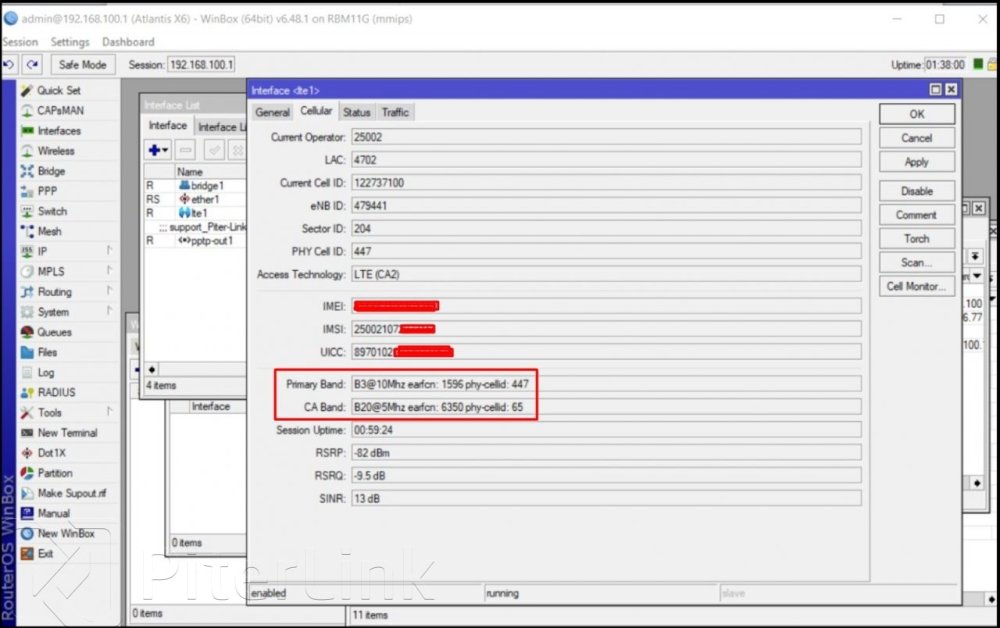Click the Name column header
This screenshot has width=1000, height=628.
210,172
